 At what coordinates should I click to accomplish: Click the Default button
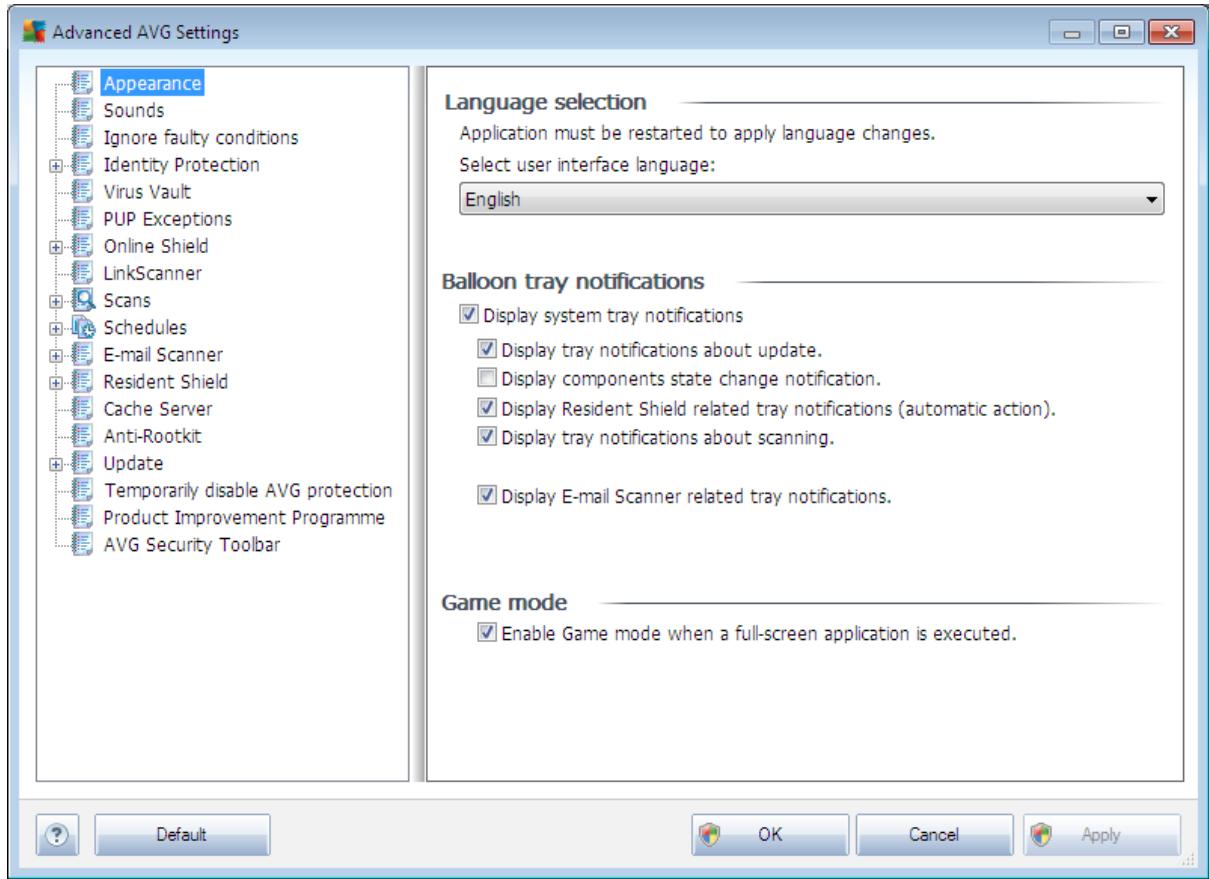(x=183, y=833)
